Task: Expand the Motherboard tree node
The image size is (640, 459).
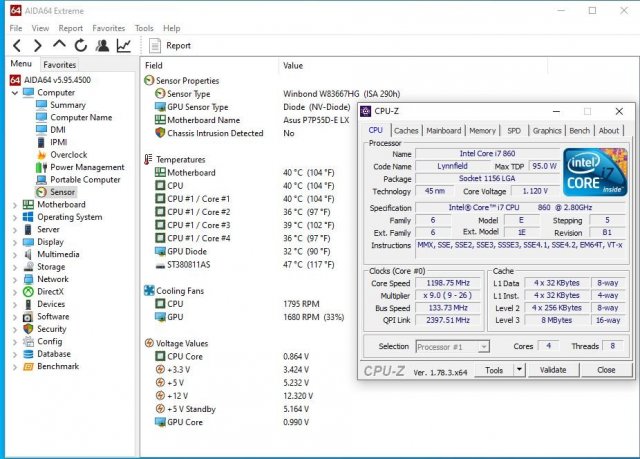Action: [x=14, y=204]
